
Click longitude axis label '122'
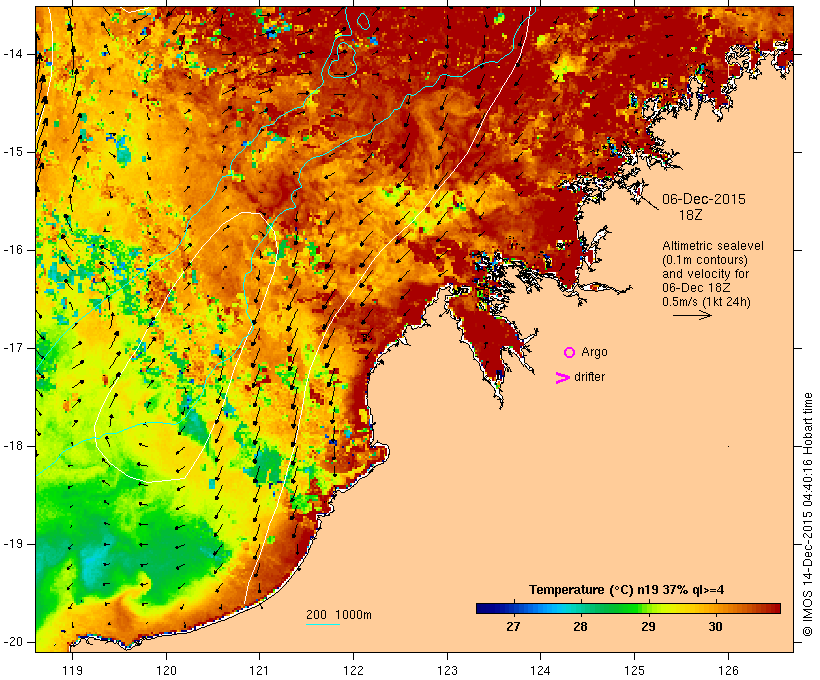(x=353, y=670)
